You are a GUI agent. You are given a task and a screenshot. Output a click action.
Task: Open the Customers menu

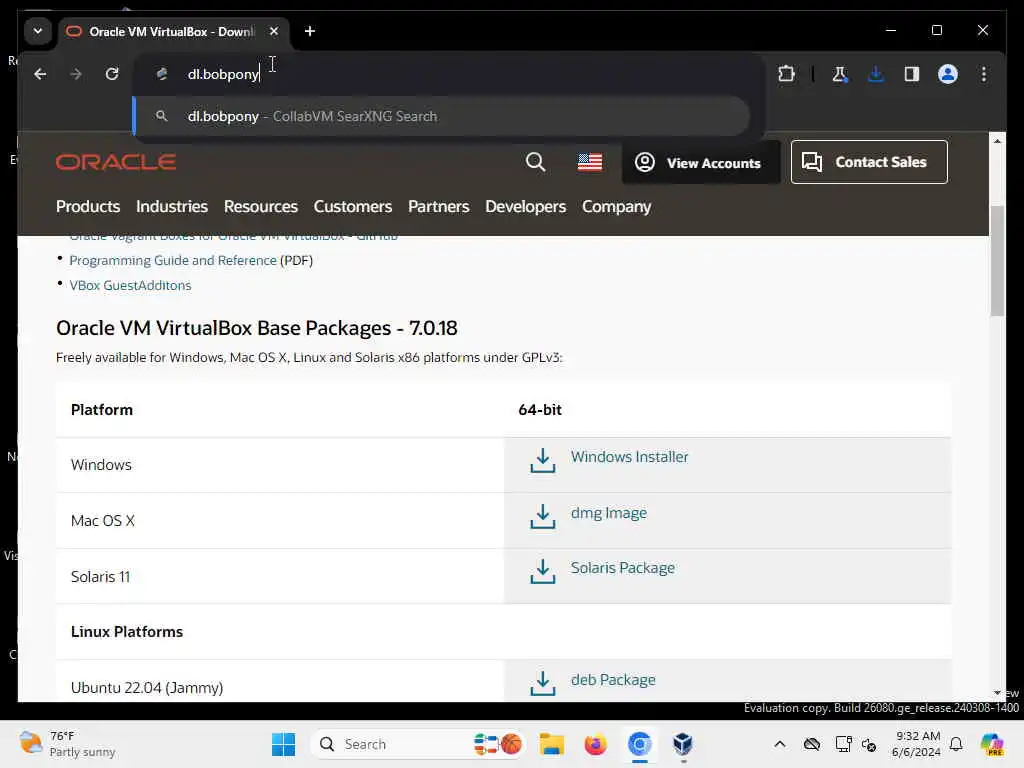(353, 206)
